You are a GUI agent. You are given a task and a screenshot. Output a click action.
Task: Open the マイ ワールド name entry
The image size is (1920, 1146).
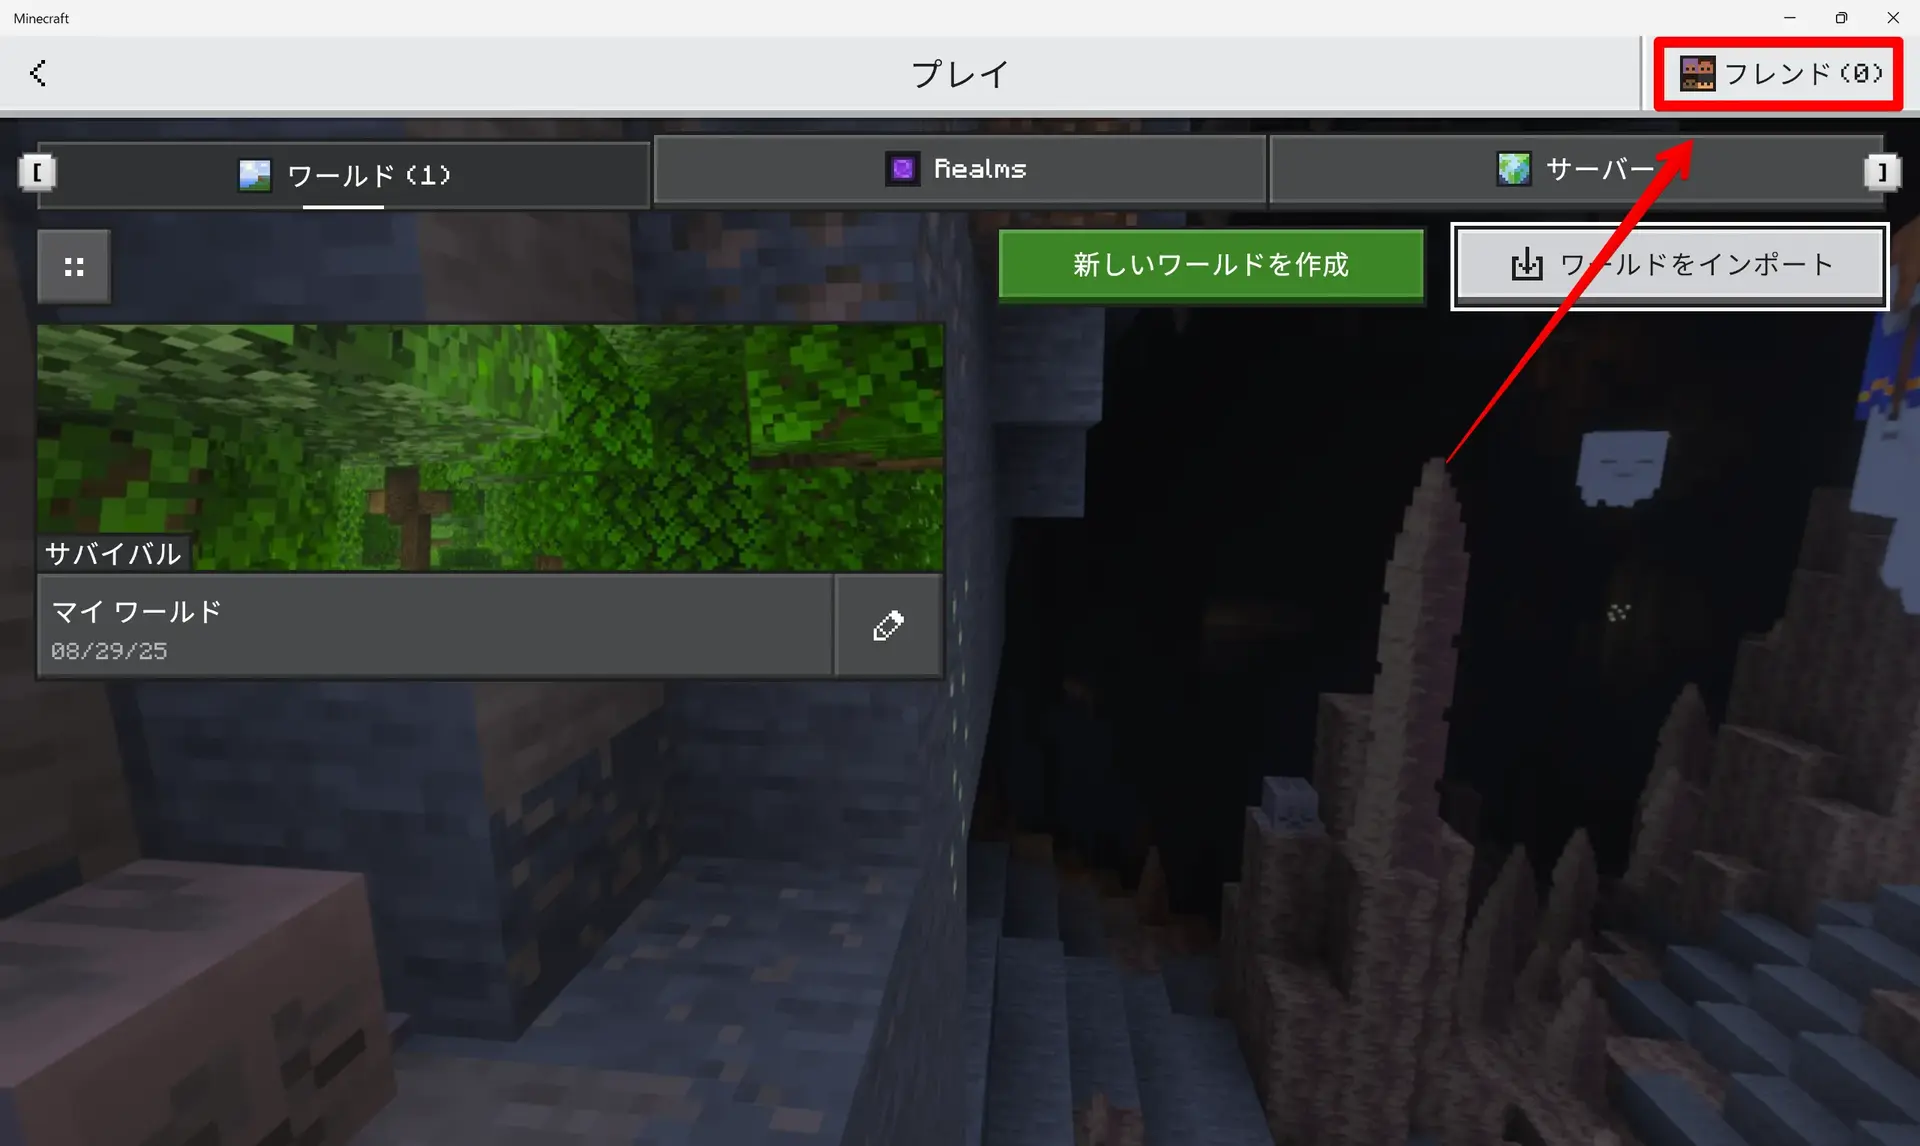(x=435, y=627)
